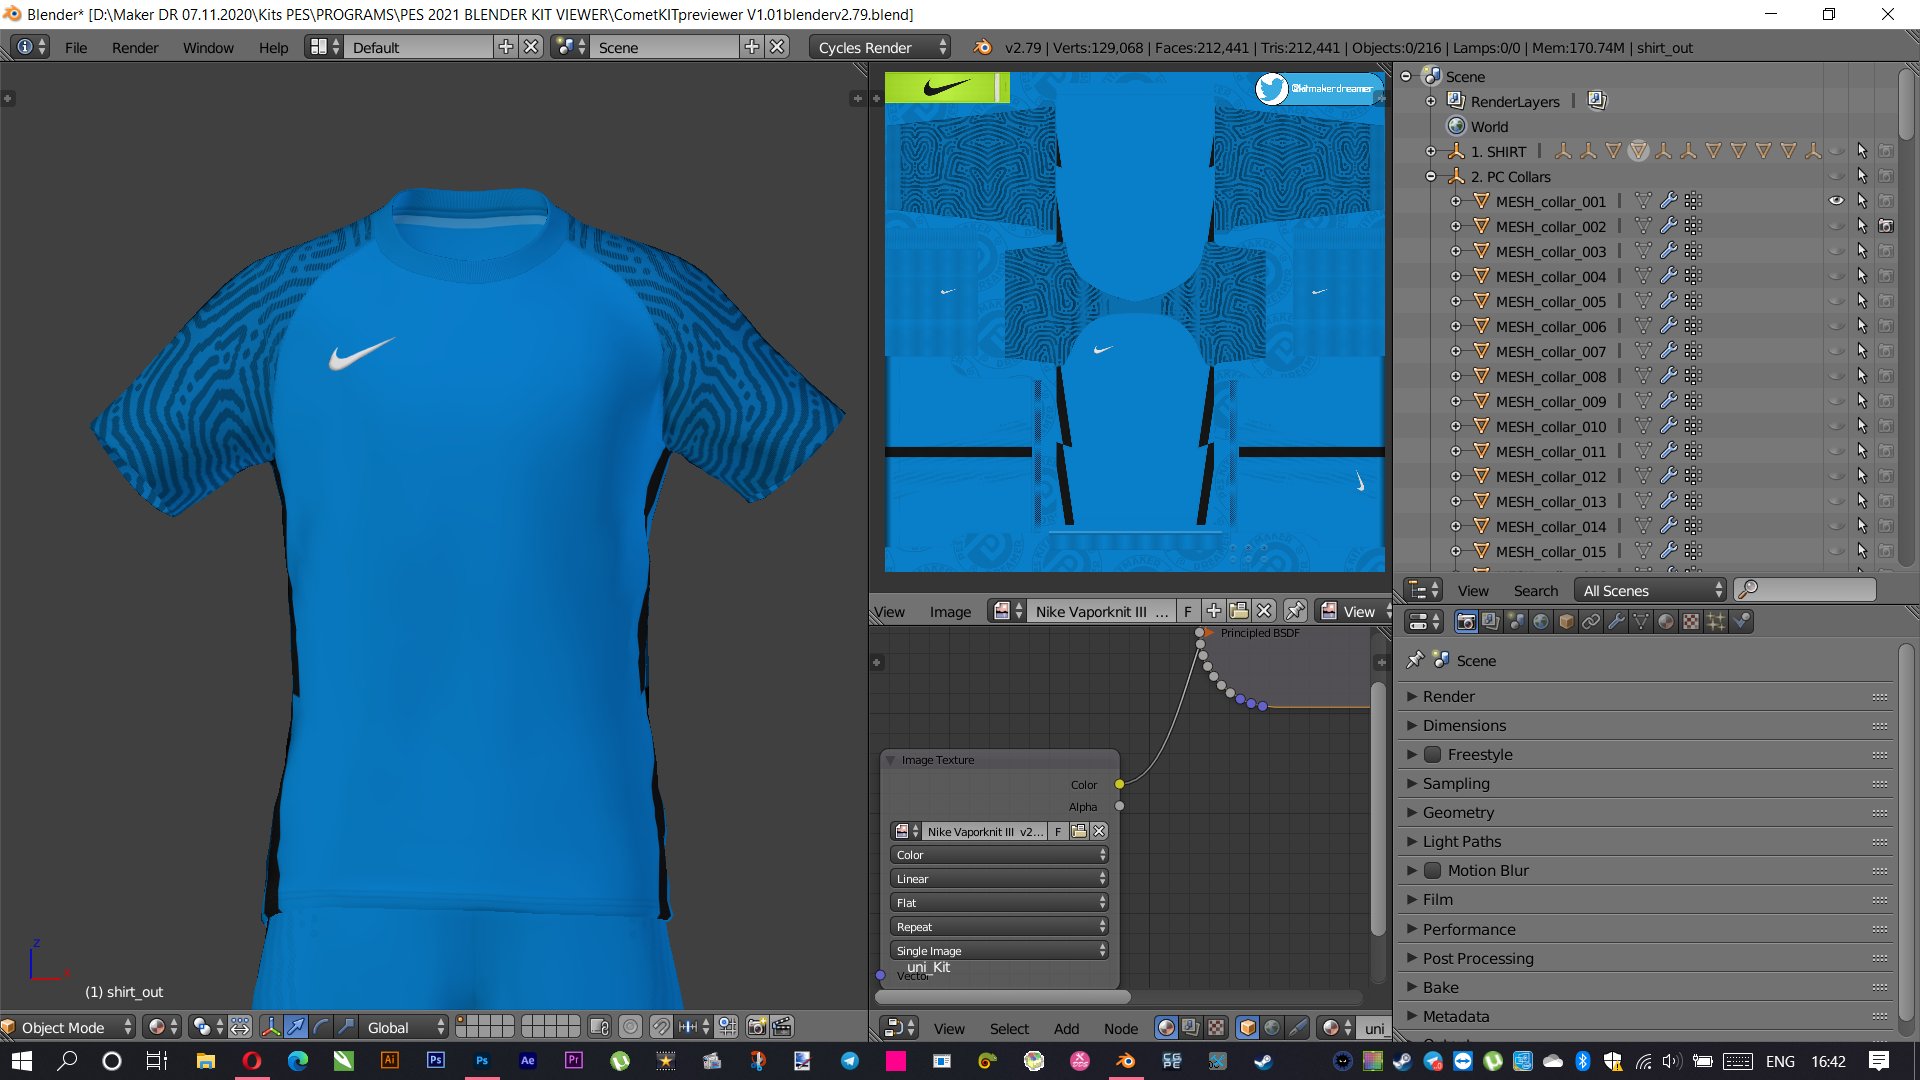
Task: Click Search in the outliner header
Action: 1535,590
